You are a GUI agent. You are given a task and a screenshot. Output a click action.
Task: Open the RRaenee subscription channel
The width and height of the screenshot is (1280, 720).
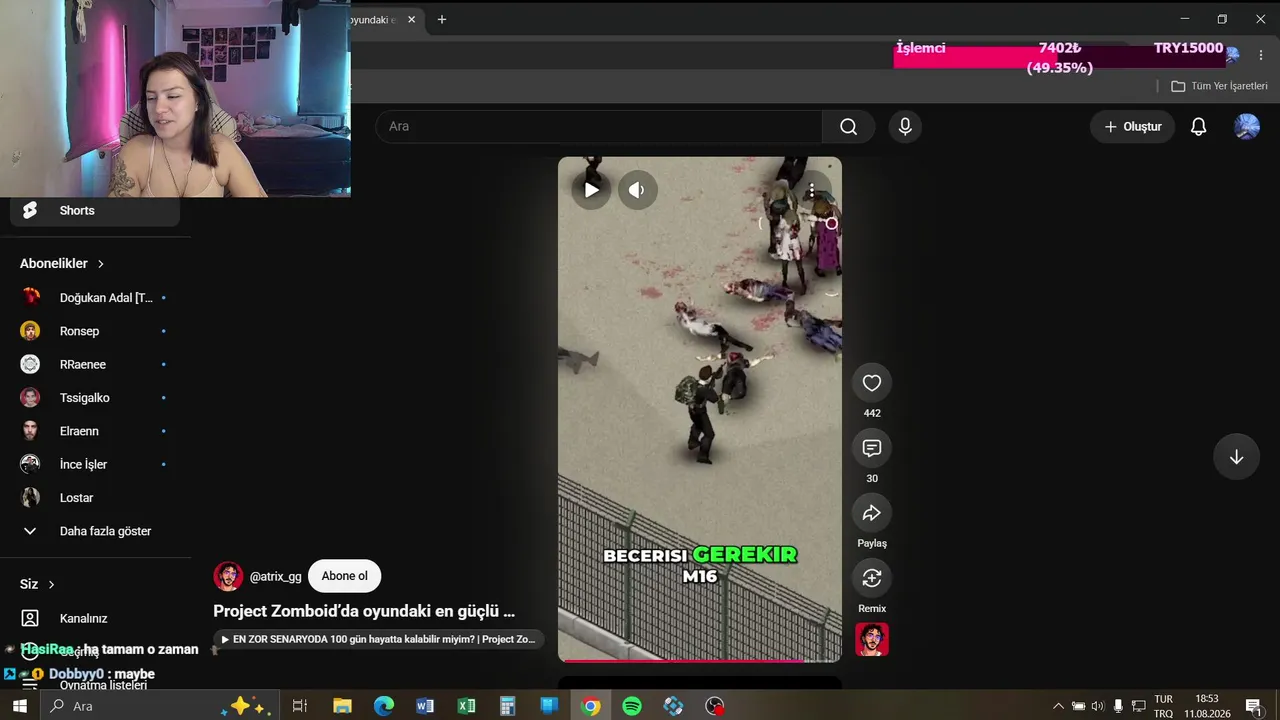pyautogui.click(x=95, y=364)
